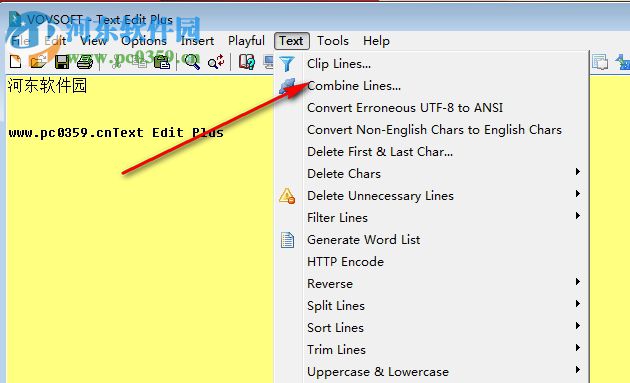This screenshot has width=630, height=383.
Task: Click the help book toolbar icon
Action: point(247,62)
